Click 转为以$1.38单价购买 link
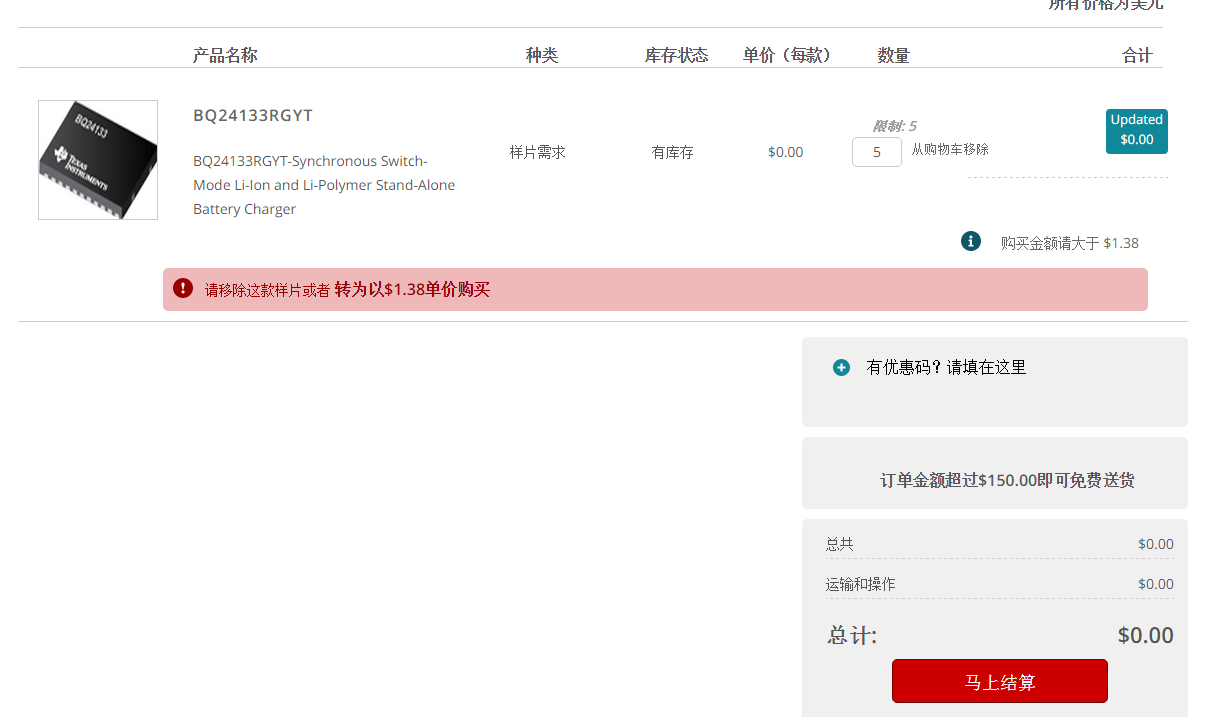1212x717 pixels. click(412, 289)
